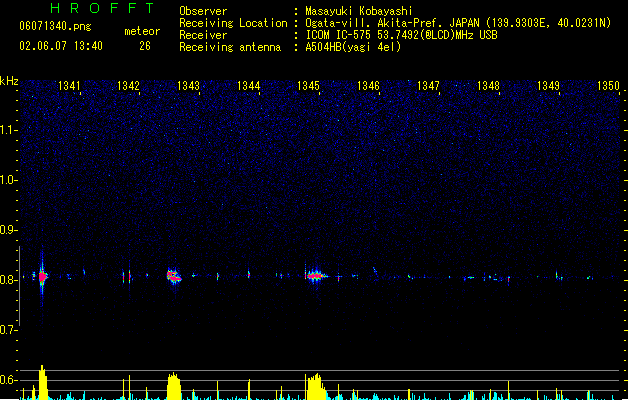The image size is (629, 400).
Task: Click the 1345 time axis marker
Action: [x=308, y=86]
